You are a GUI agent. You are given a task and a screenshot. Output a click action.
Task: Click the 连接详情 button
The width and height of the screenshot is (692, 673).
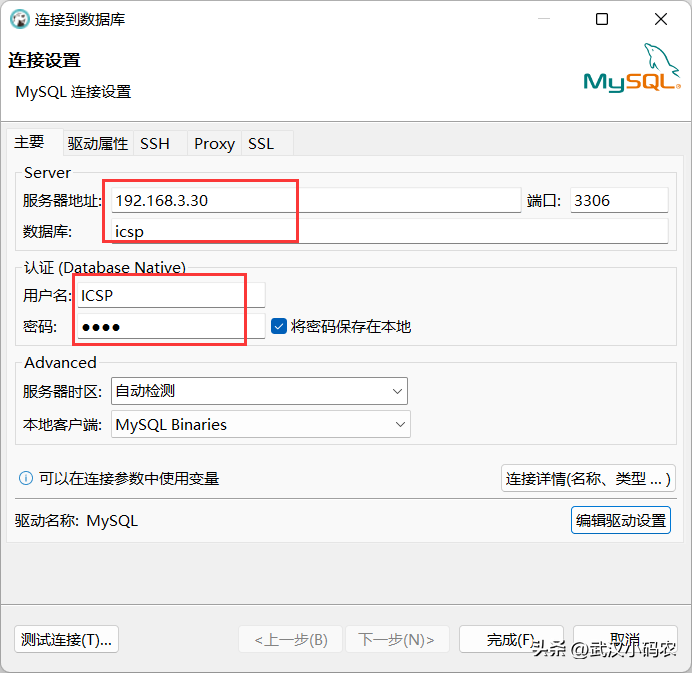coord(587,478)
